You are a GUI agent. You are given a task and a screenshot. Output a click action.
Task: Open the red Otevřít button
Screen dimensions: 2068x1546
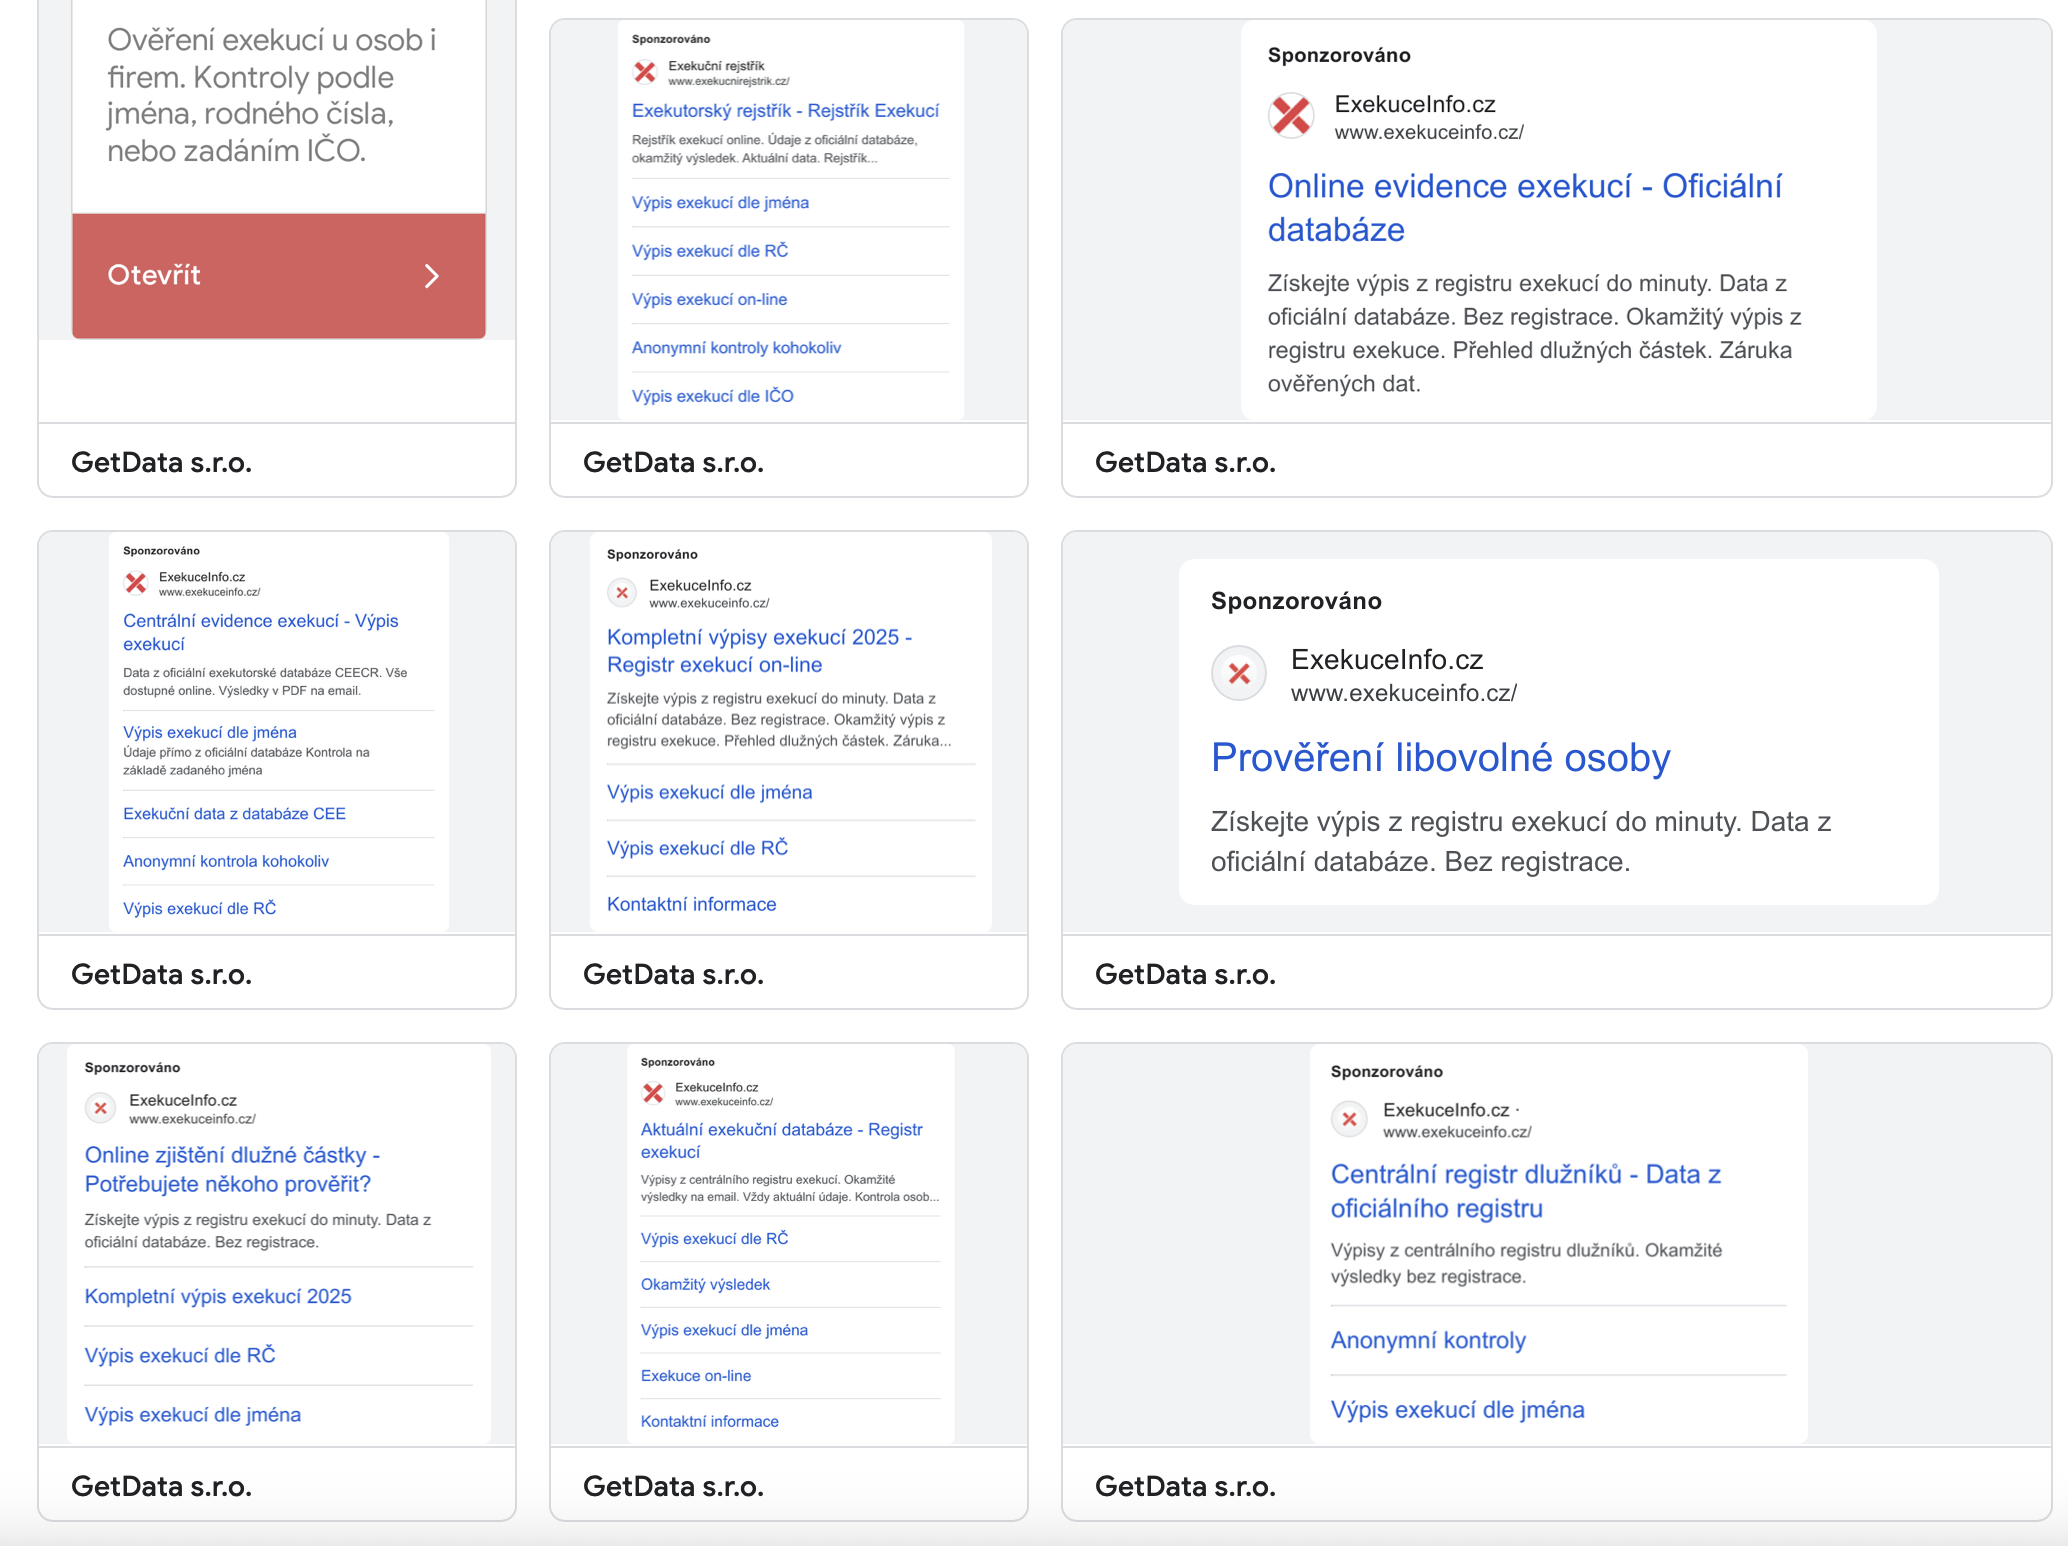coord(279,276)
